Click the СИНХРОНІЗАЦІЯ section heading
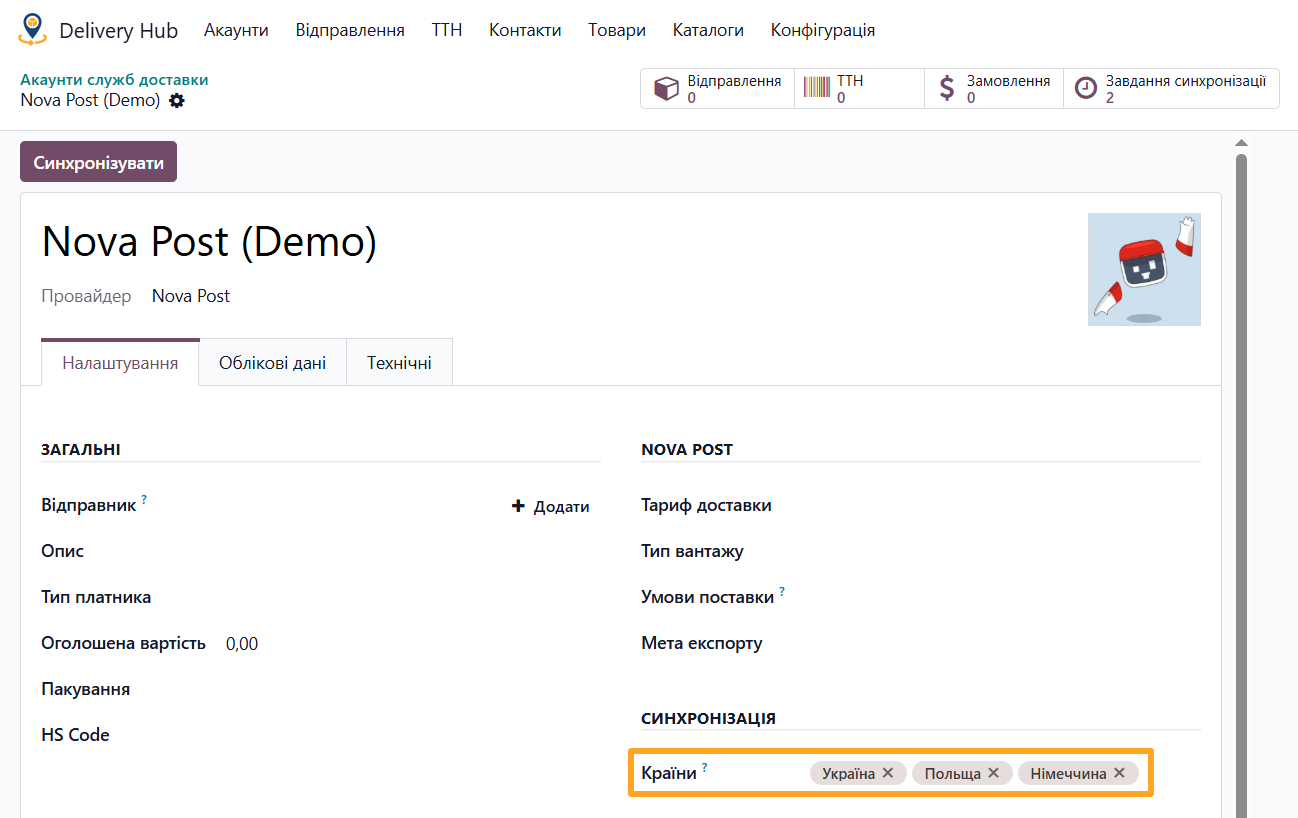 pos(709,719)
